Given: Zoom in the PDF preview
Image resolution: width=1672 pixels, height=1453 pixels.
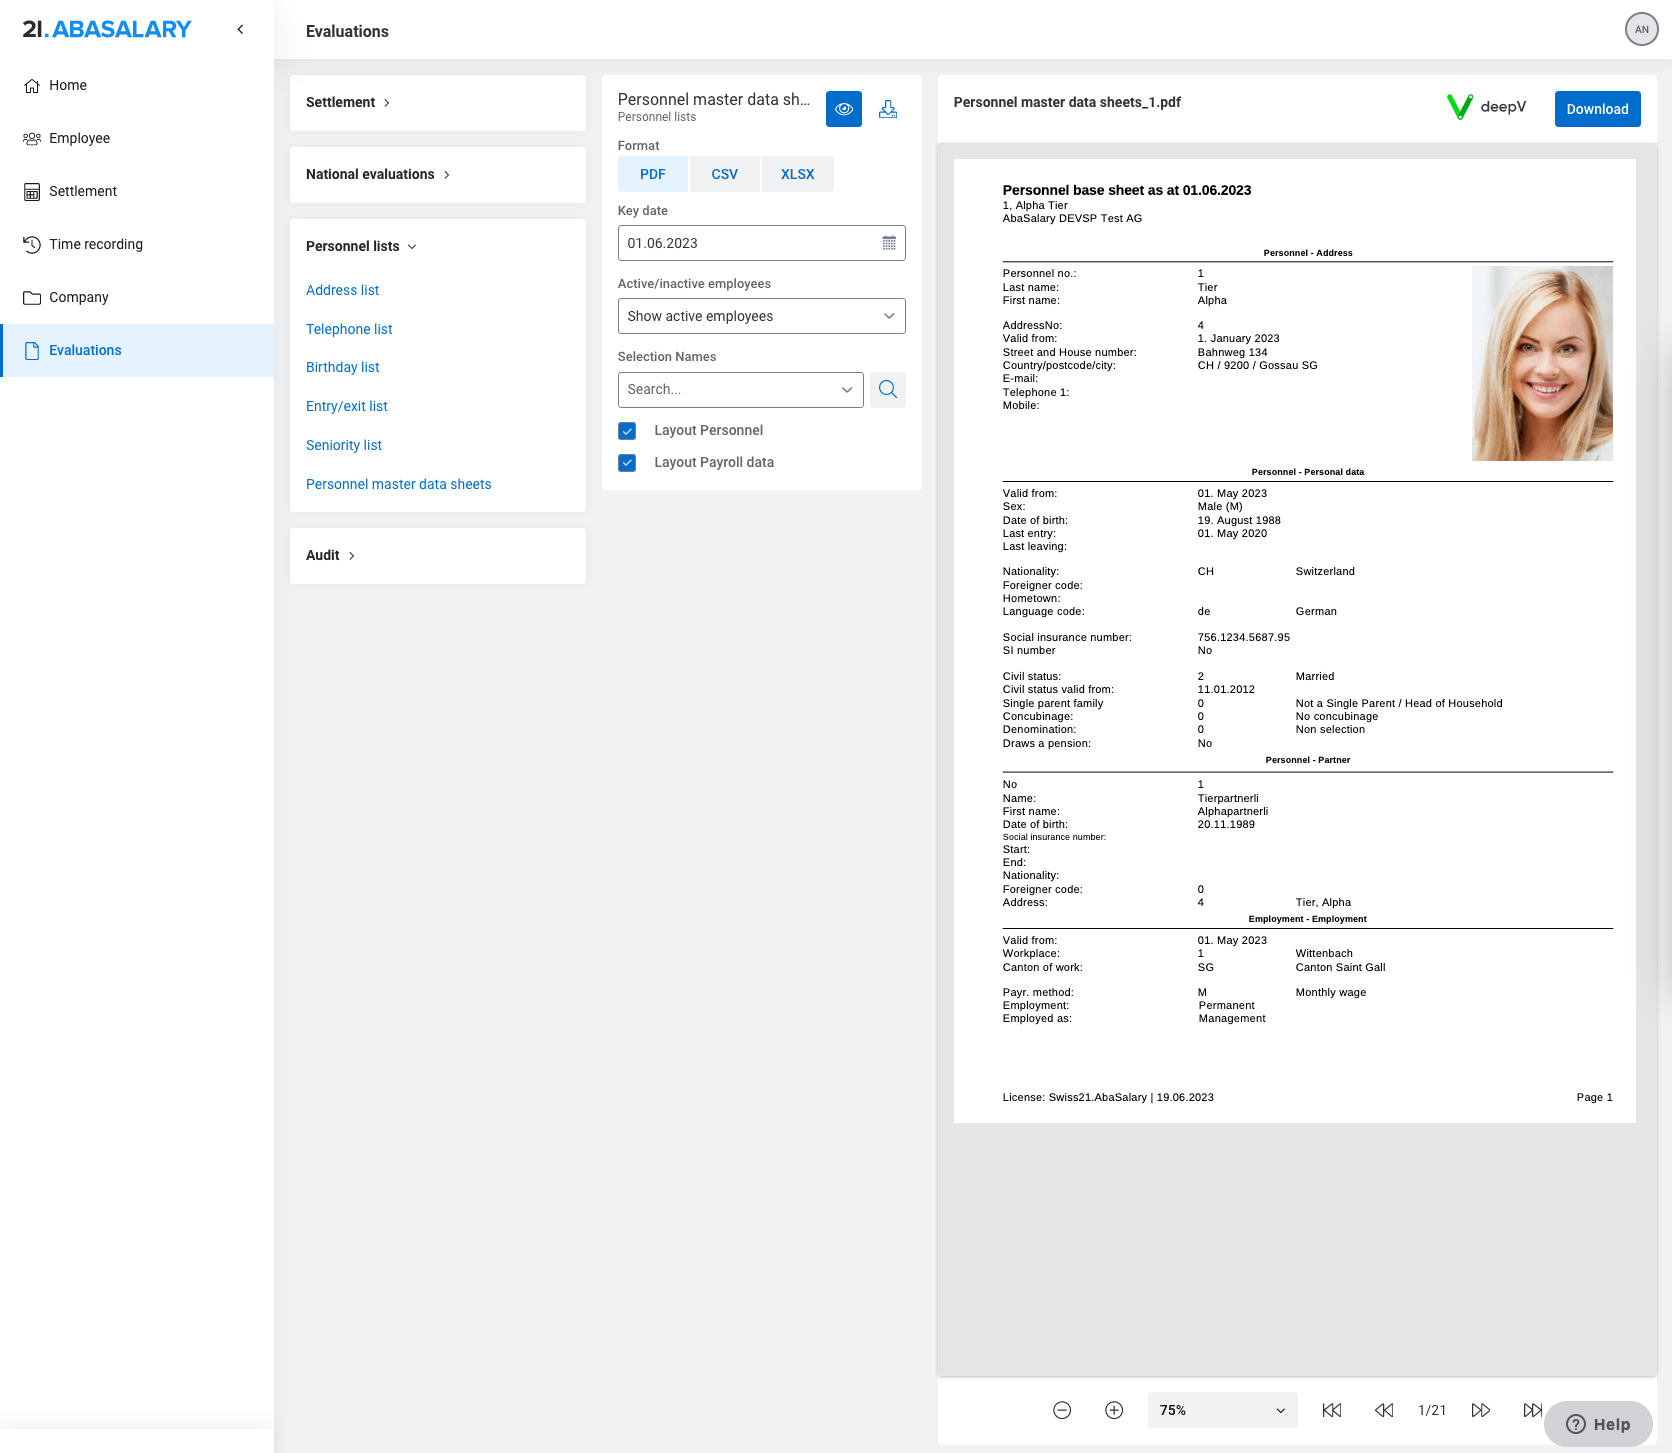Looking at the screenshot, I should pyautogui.click(x=1114, y=1410).
